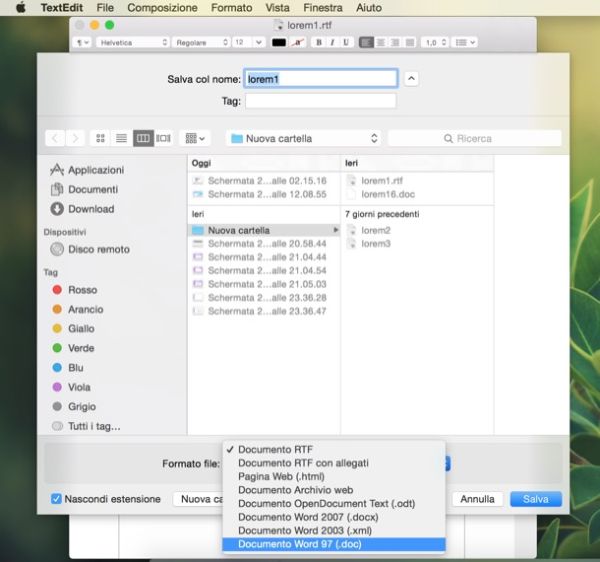600x562 pixels.
Task: Toggle the Nascondi estensione checkbox
Action: pyautogui.click(x=56, y=499)
